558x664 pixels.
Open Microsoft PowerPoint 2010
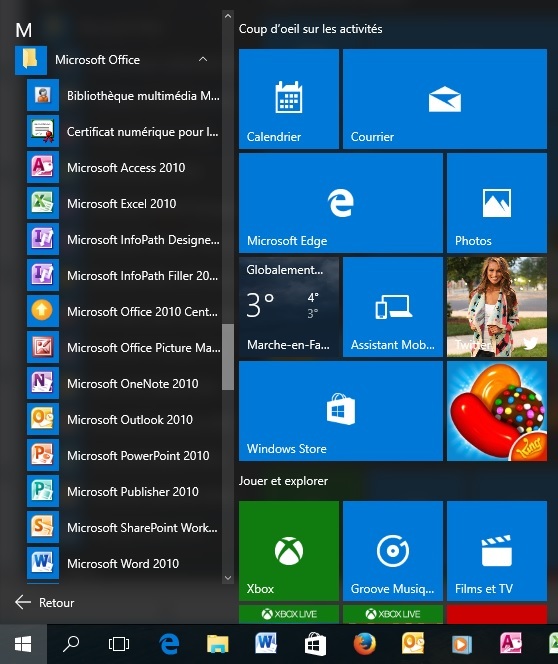tap(124, 456)
